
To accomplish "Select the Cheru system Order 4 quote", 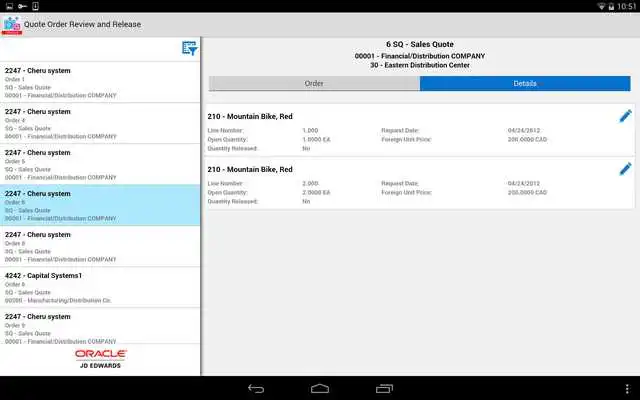I will pyautogui.click(x=100, y=123).
